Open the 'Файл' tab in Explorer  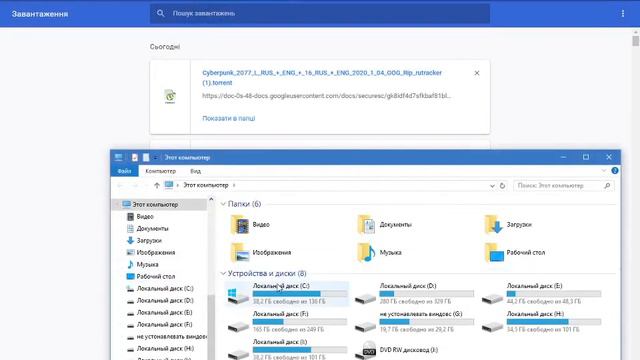[x=124, y=171]
